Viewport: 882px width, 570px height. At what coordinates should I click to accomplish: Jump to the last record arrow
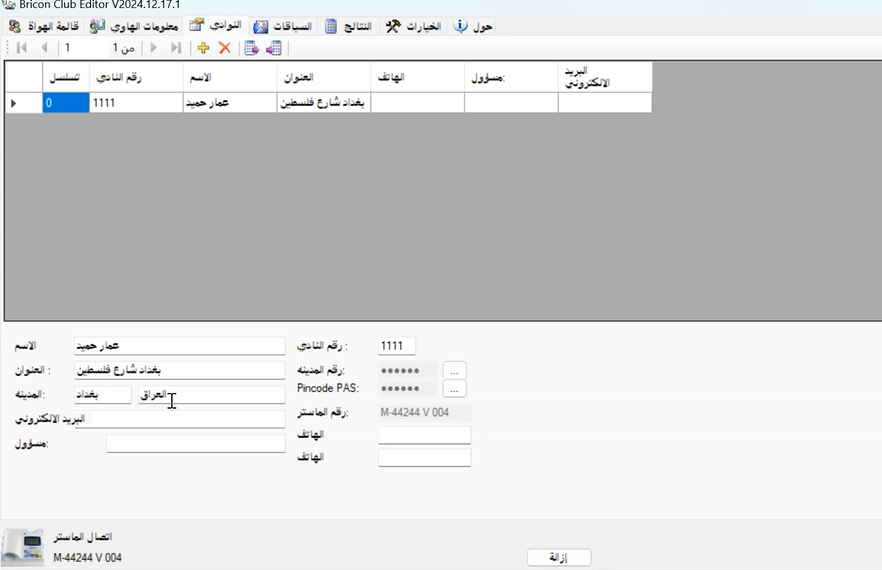[x=176, y=48]
